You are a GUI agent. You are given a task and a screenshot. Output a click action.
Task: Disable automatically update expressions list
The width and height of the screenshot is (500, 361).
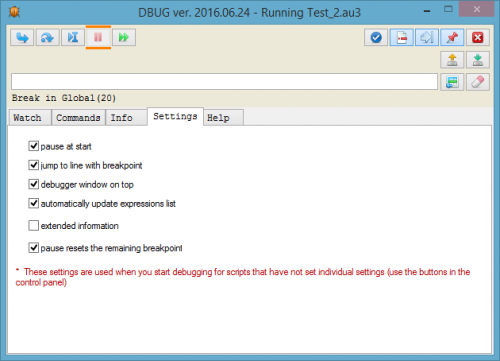pos(33,203)
